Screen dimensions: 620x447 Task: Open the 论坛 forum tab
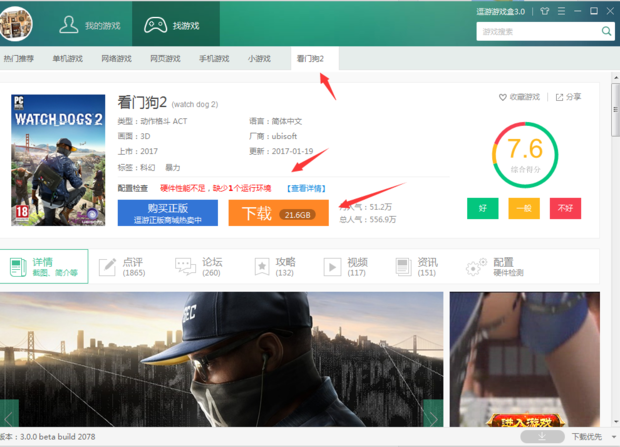coord(198,267)
